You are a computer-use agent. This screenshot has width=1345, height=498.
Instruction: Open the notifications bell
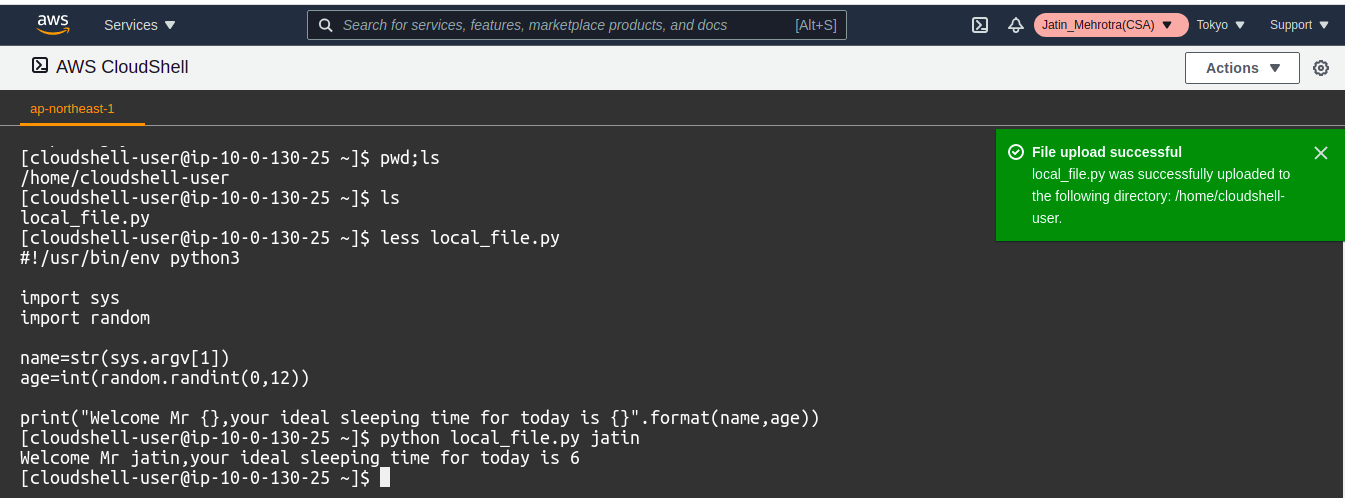pyautogui.click(x=1015, y=25)
